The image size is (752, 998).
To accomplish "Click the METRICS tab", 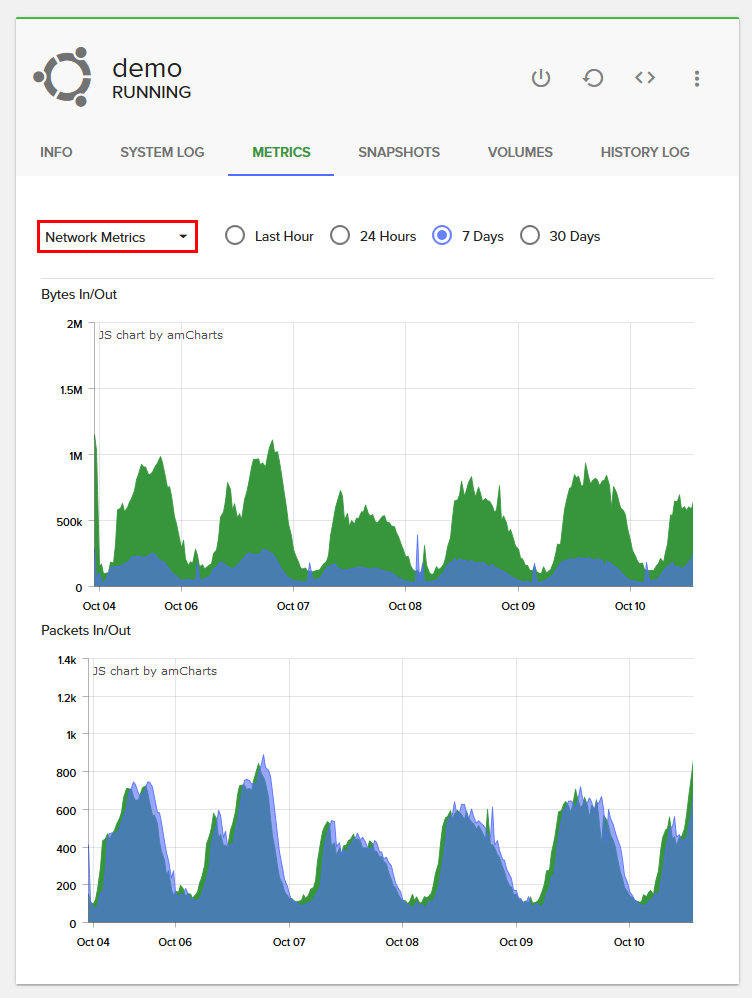I will (281, 153).
